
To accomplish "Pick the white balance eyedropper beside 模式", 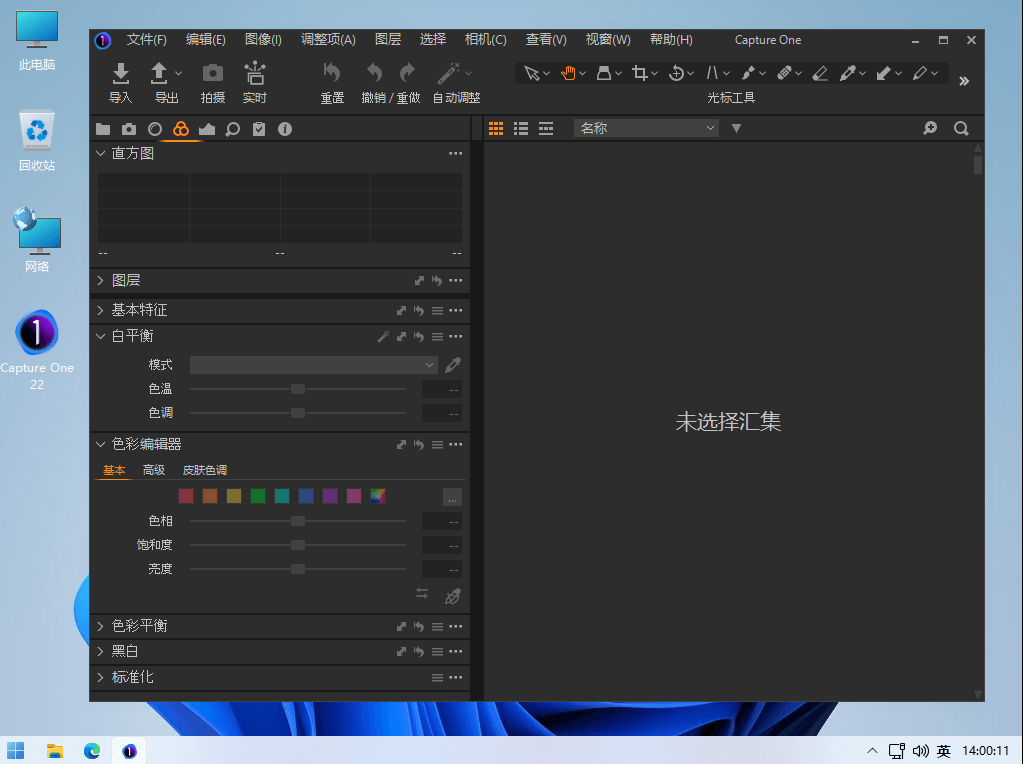I will 453,365.
